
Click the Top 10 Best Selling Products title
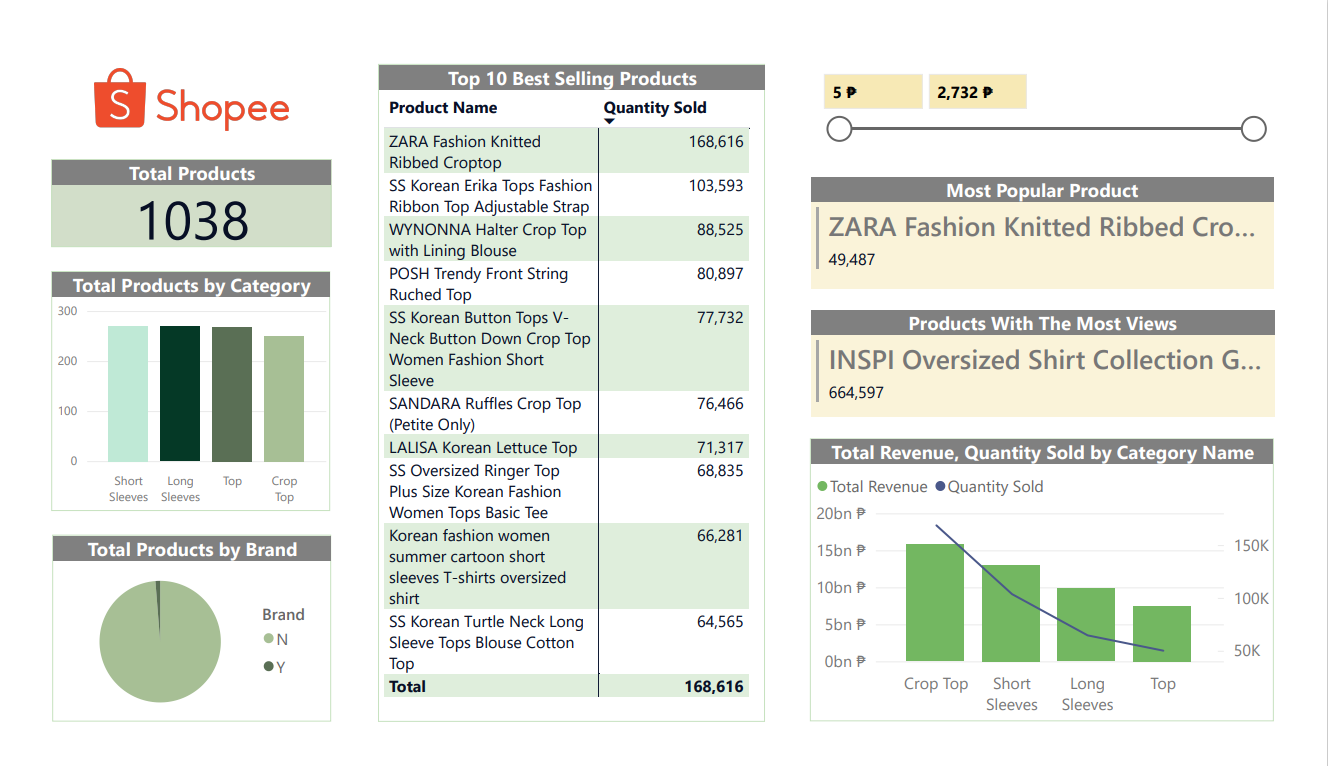click(572, 79)
